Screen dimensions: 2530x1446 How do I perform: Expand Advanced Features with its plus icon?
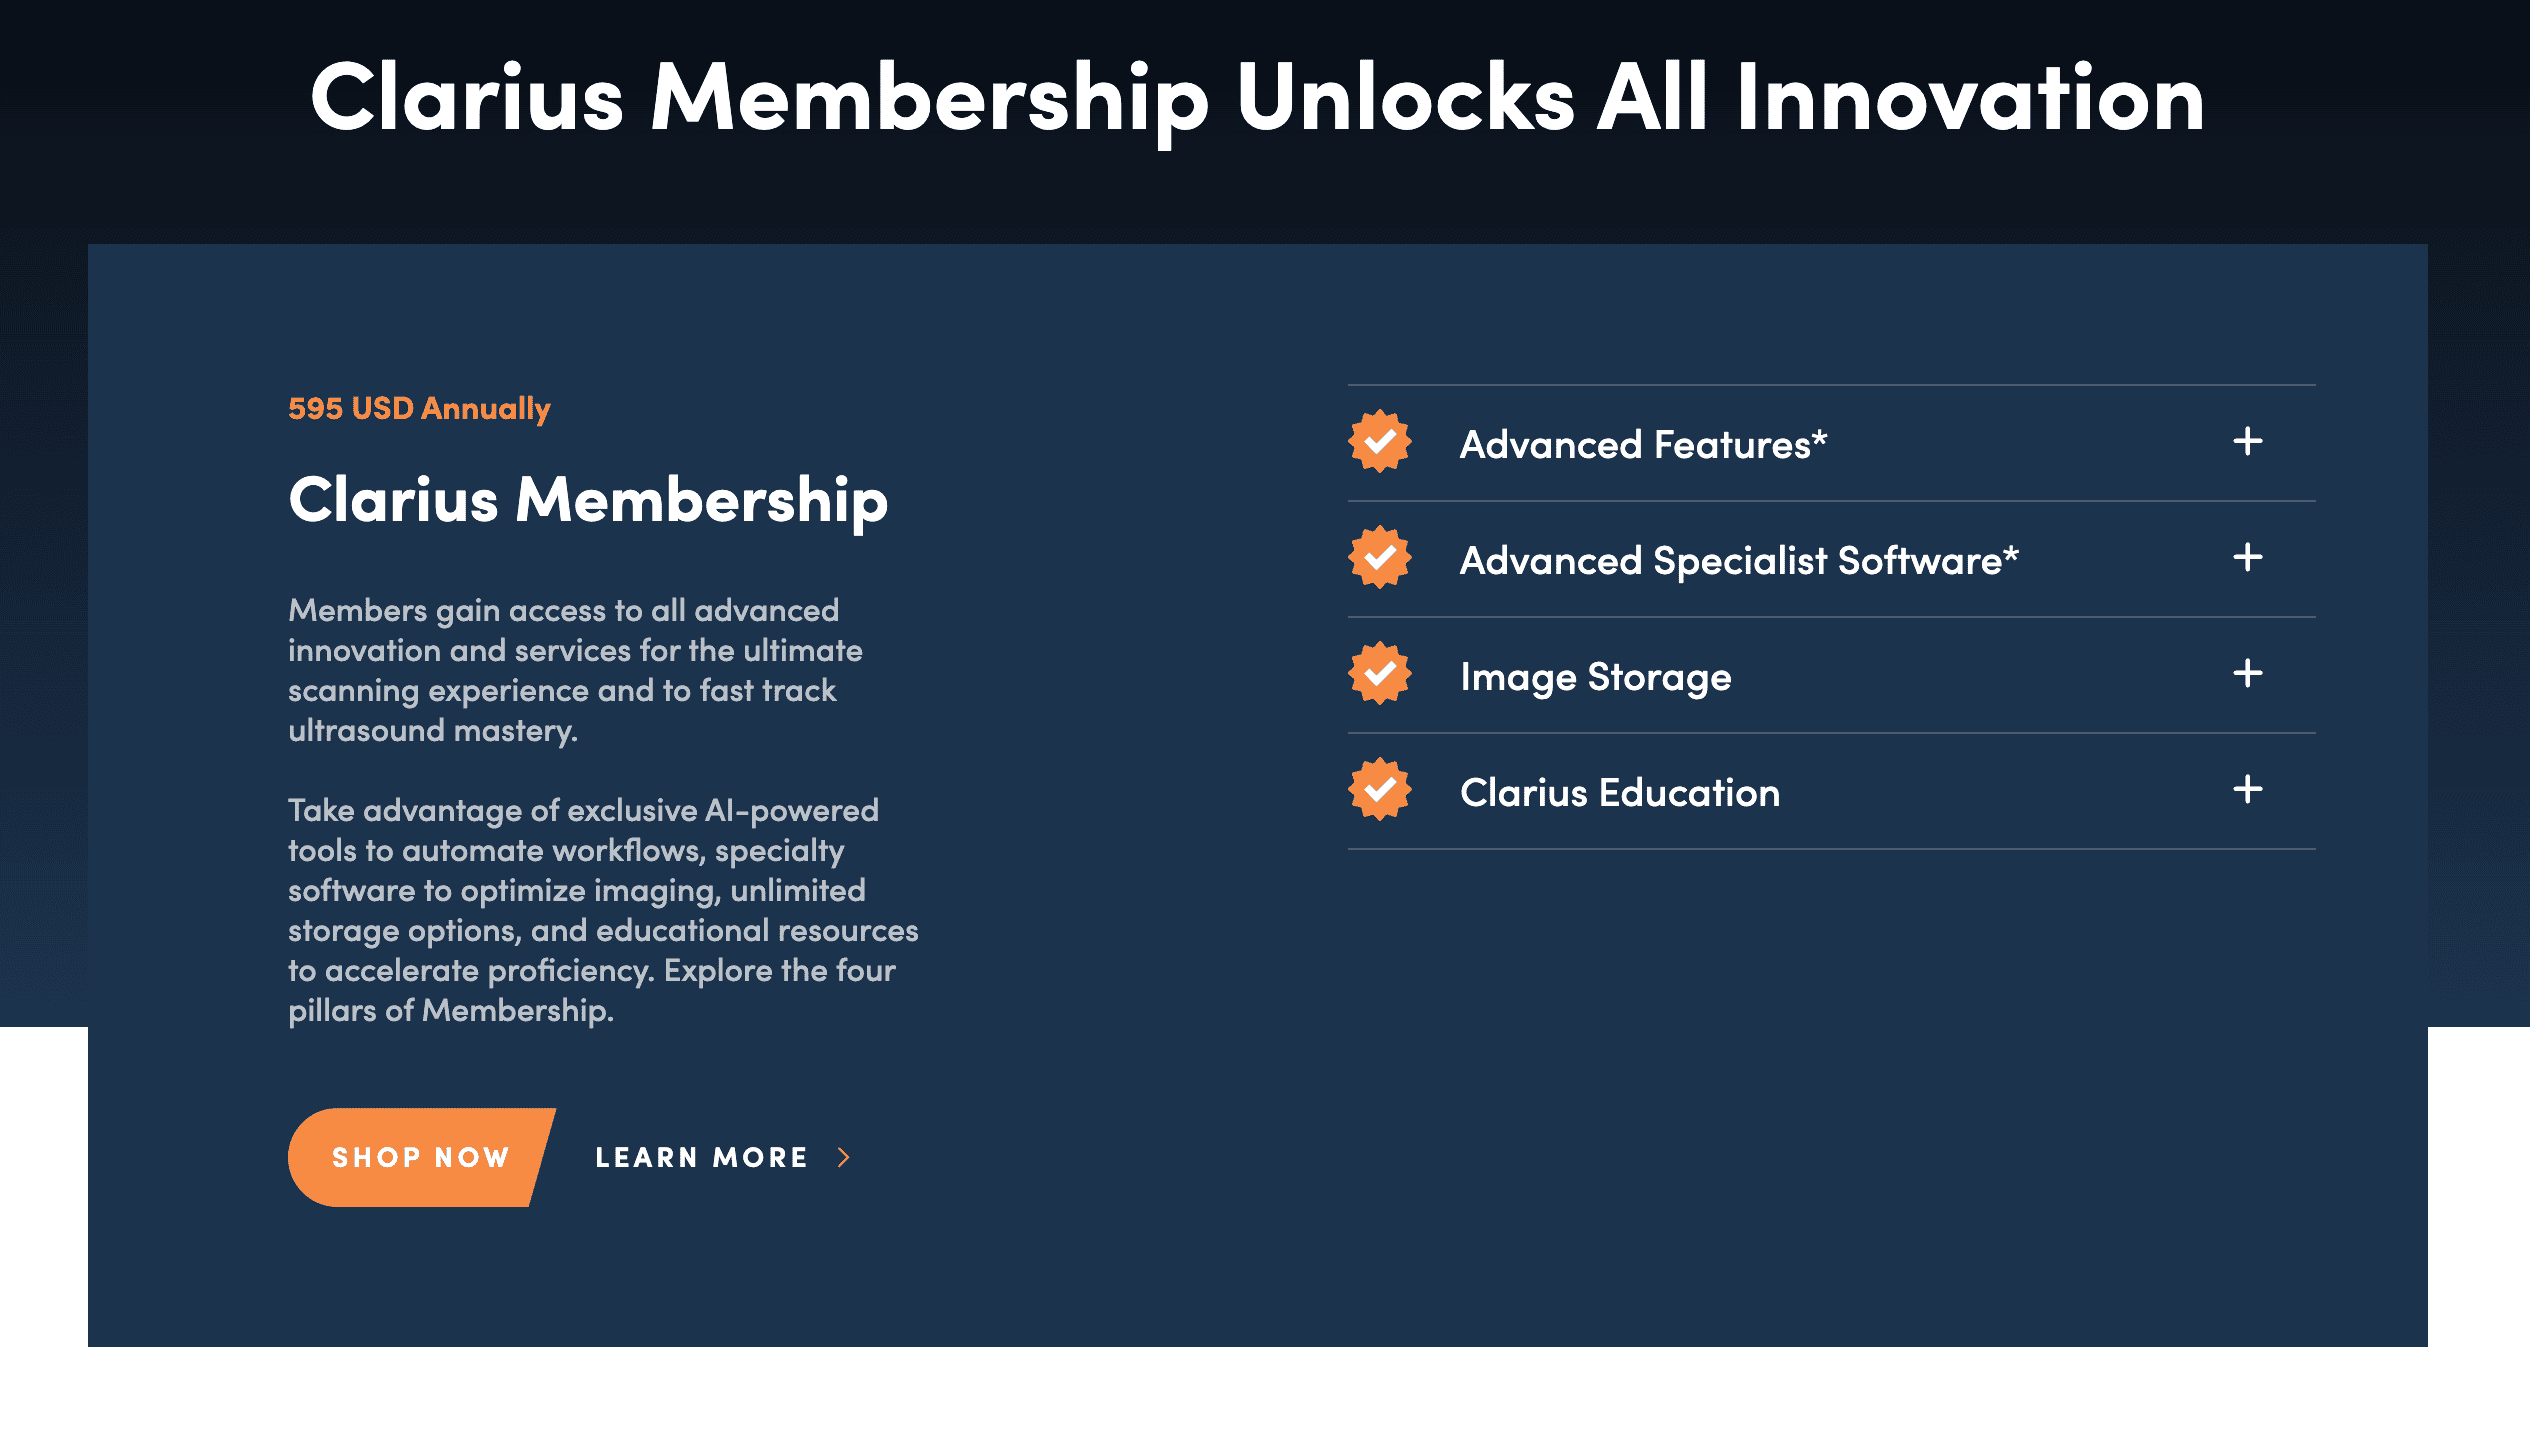click(2247, 442)
